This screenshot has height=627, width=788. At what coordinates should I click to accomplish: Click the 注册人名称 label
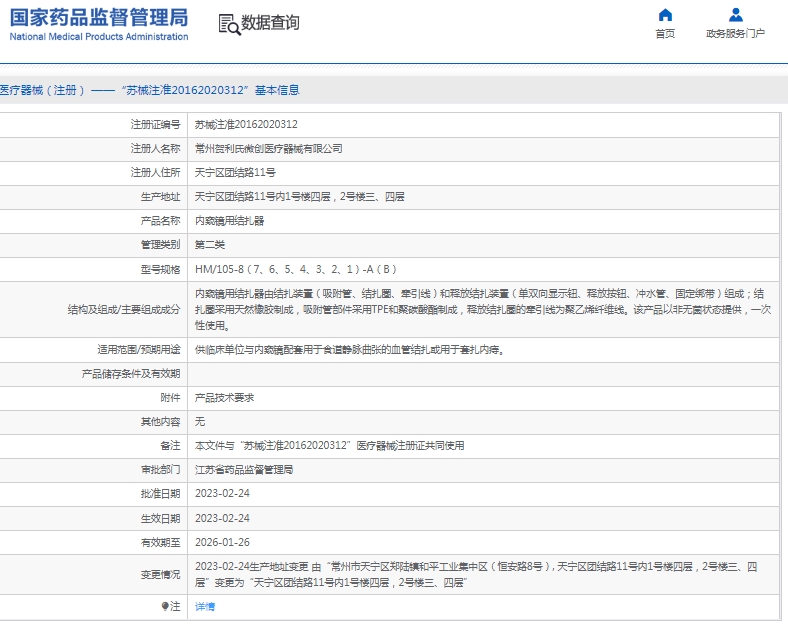[x=155, y=149]
